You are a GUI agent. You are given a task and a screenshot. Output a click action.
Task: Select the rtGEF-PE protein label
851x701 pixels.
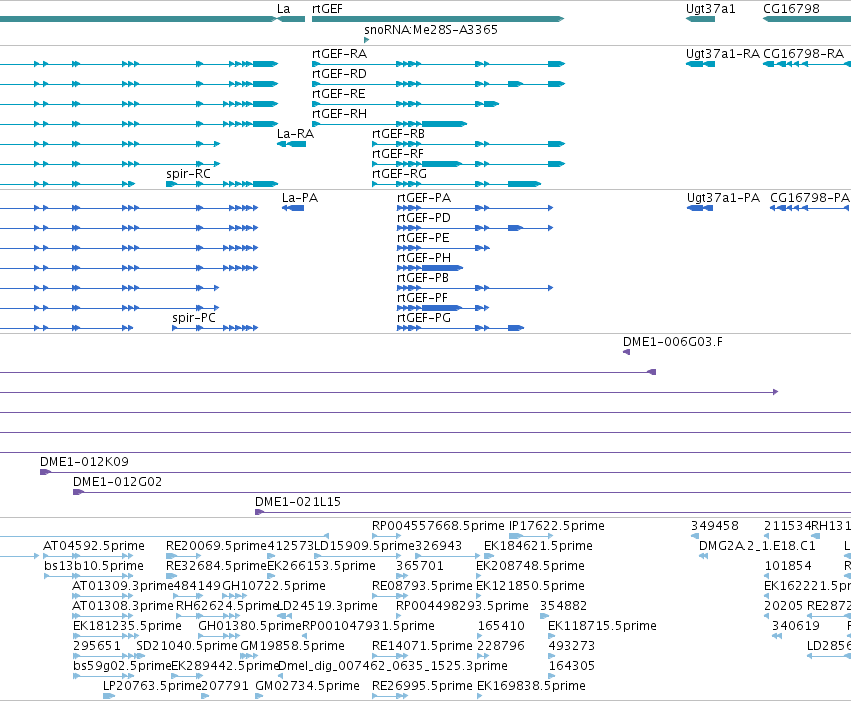[x=423, y=238]
